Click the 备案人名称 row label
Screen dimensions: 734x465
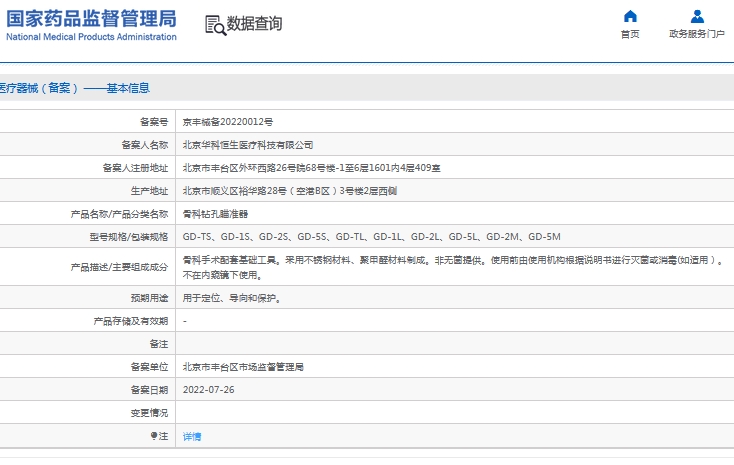pos(145,145)
